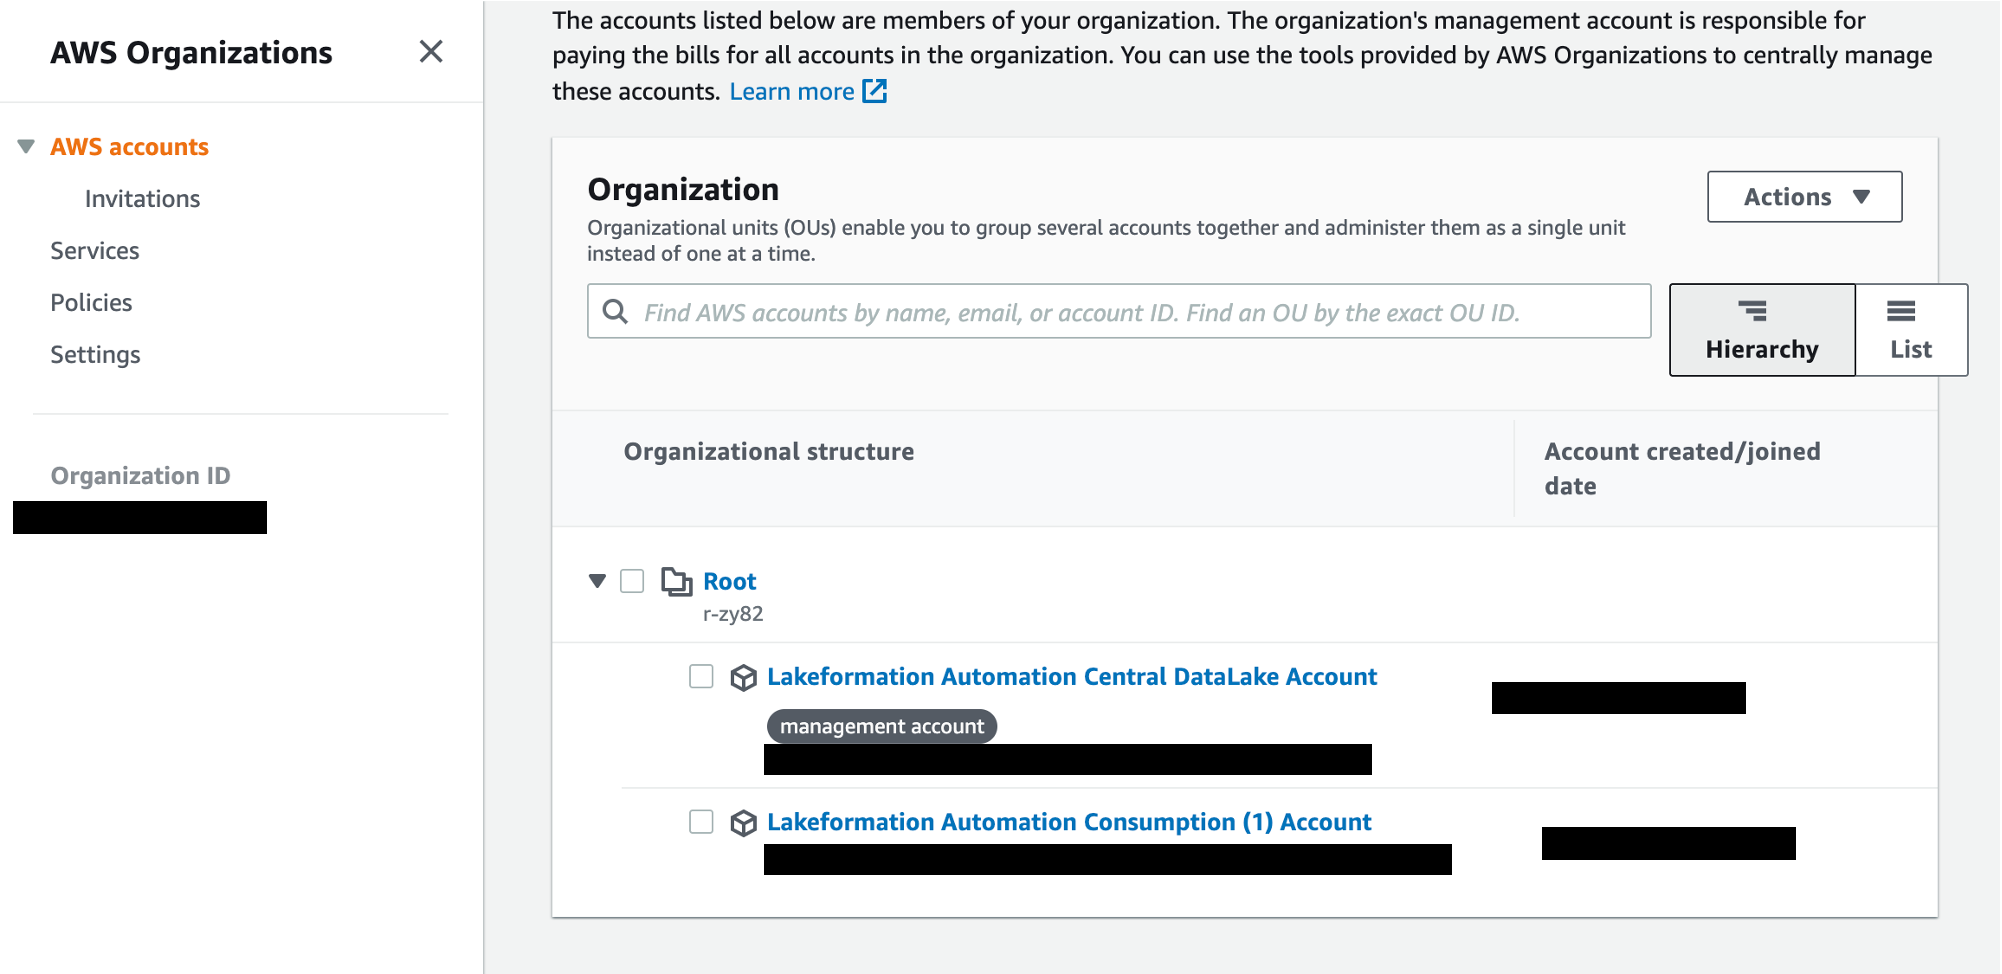Click the Organizational structure column header
2002x974 pixels.
(x=768, y=452)
